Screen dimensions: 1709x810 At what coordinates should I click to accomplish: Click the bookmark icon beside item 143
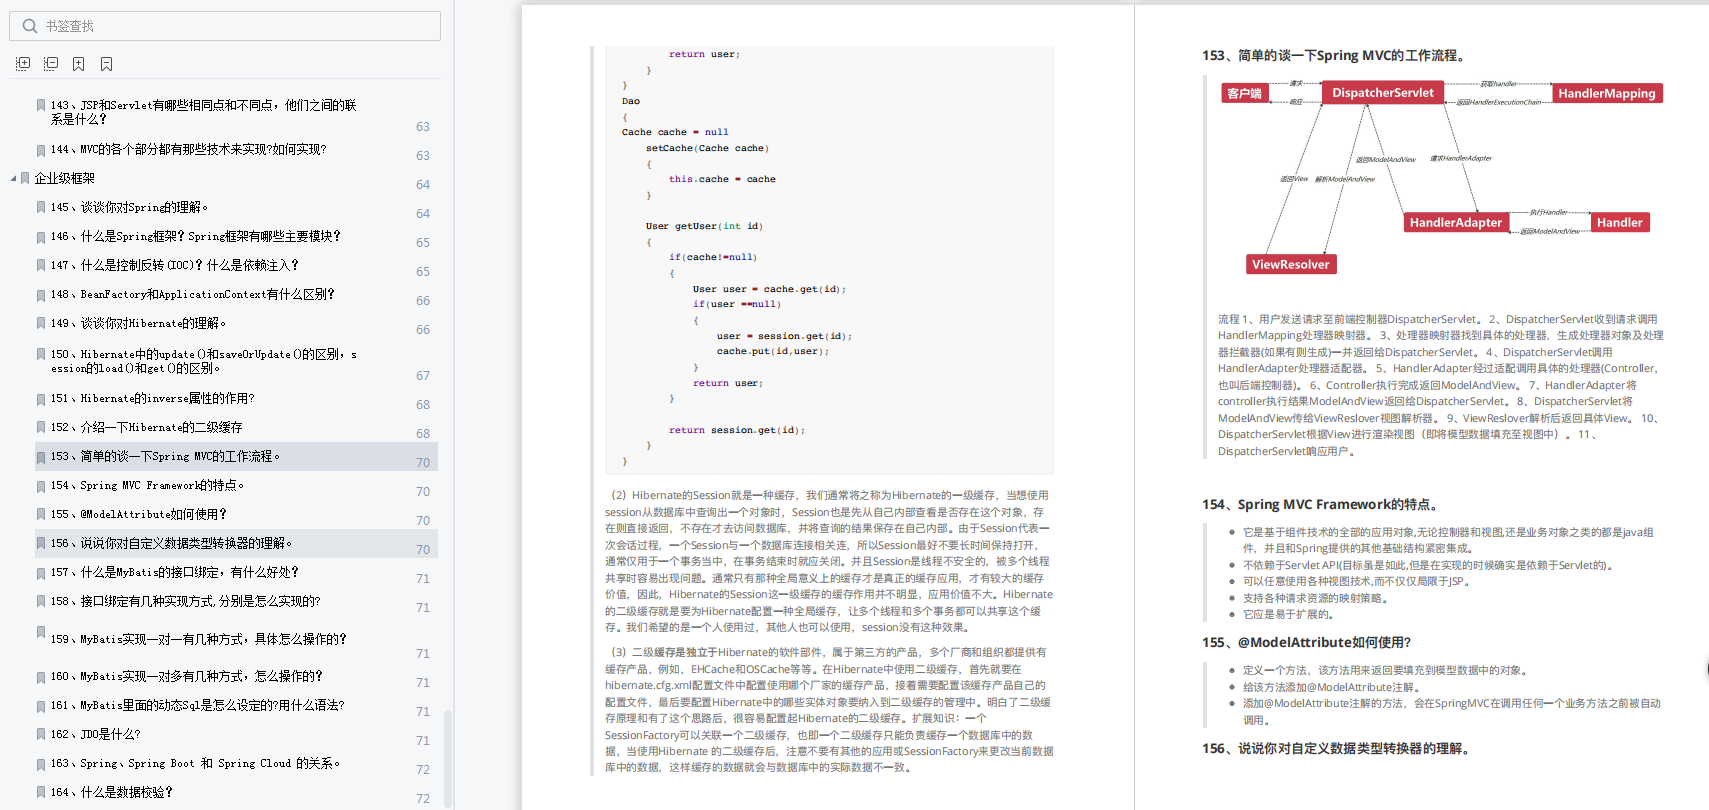coord(41,105)
